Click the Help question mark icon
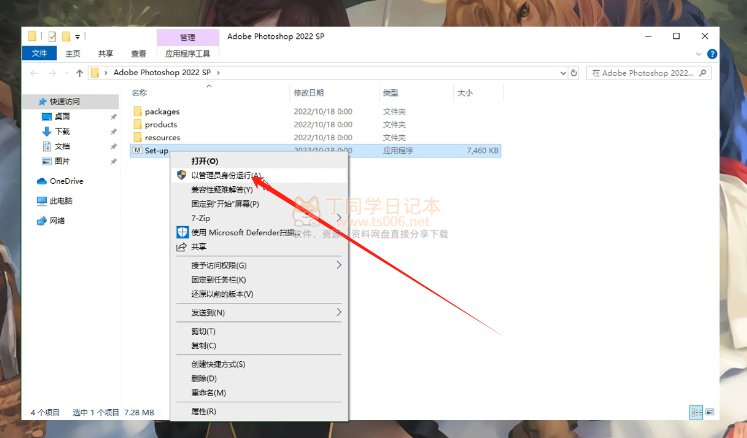 point(712,54)
